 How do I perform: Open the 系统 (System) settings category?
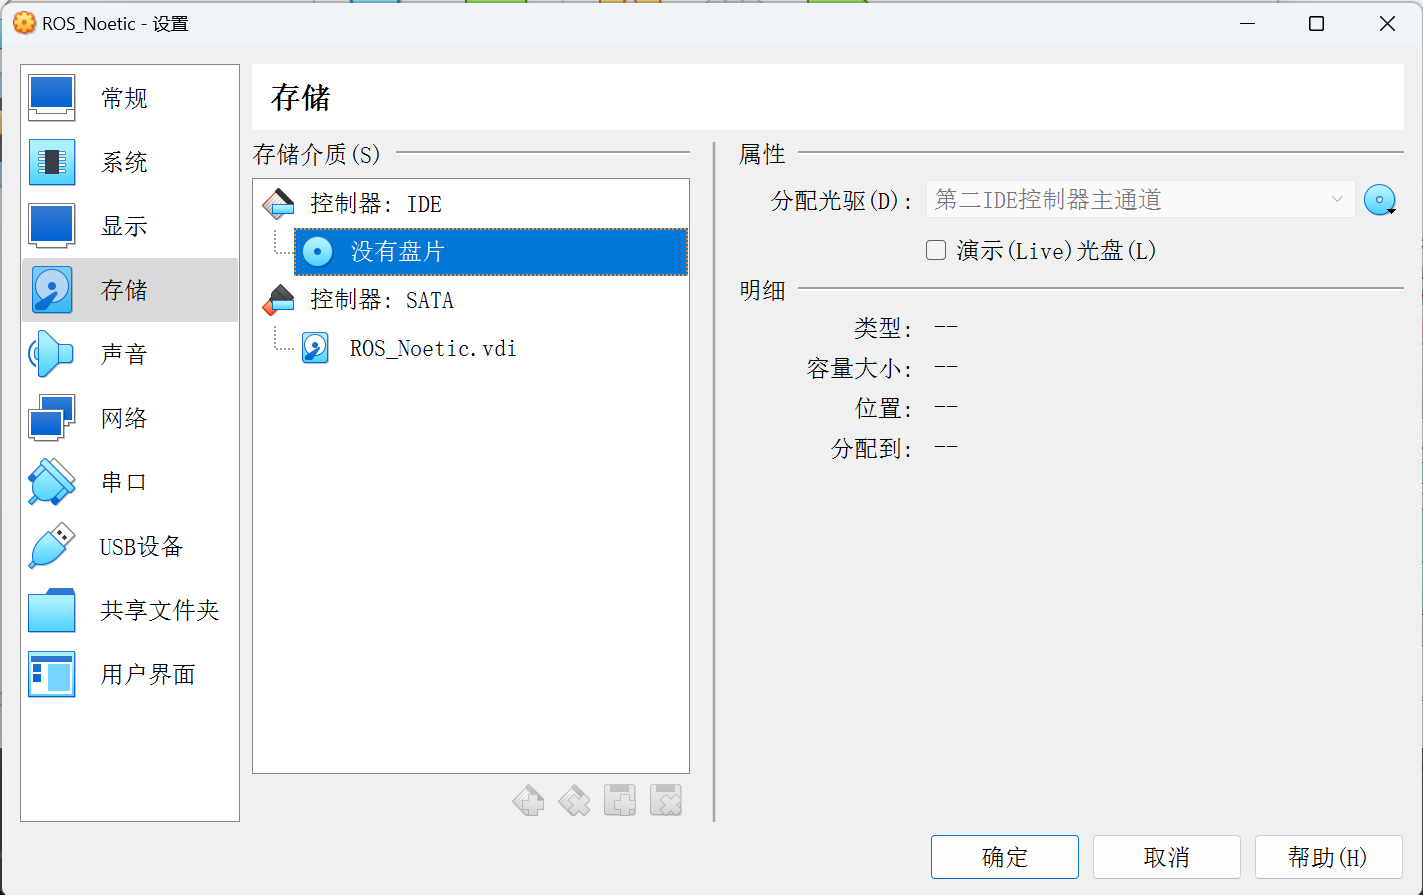tap(130, 162)
